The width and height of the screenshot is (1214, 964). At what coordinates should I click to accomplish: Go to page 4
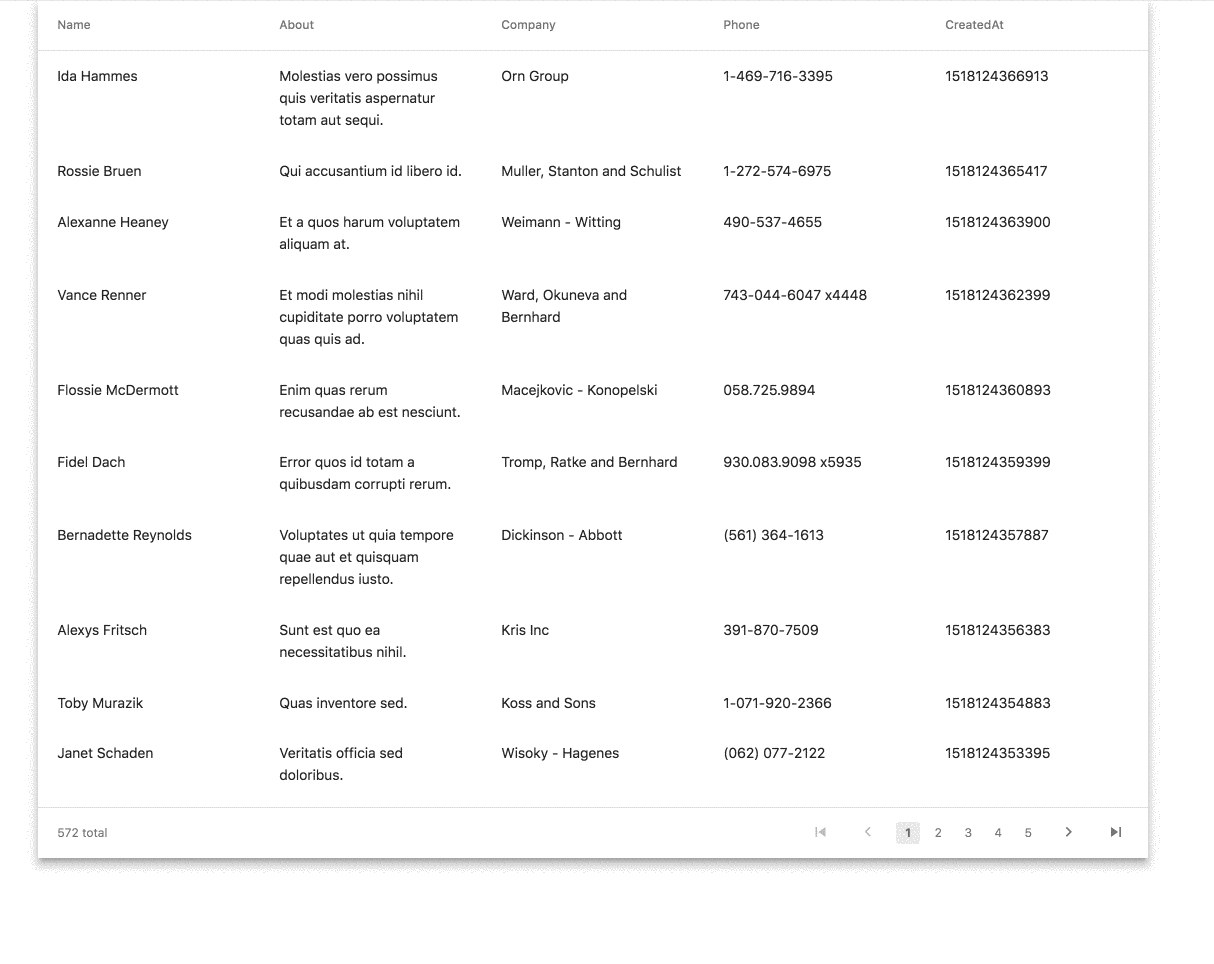pyautogui.click(x=997, y=833)
